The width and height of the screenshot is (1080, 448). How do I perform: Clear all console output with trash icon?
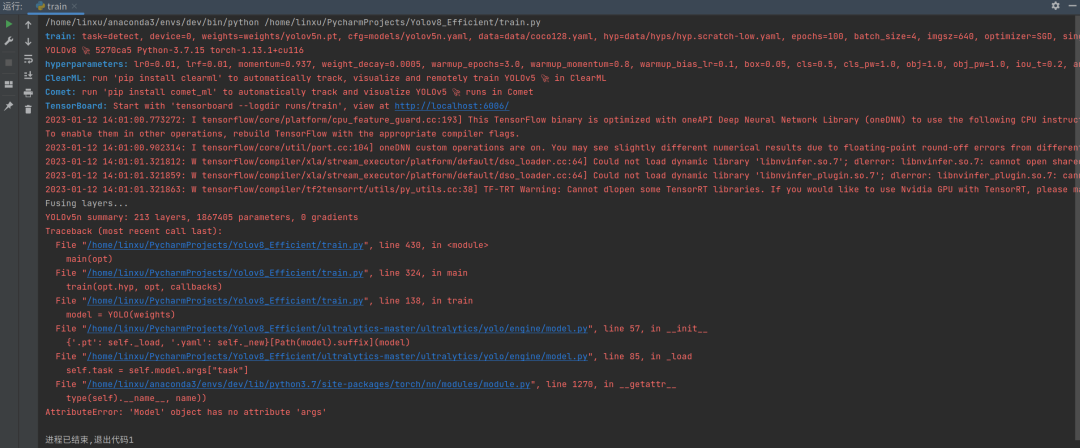tap(28, 110)
